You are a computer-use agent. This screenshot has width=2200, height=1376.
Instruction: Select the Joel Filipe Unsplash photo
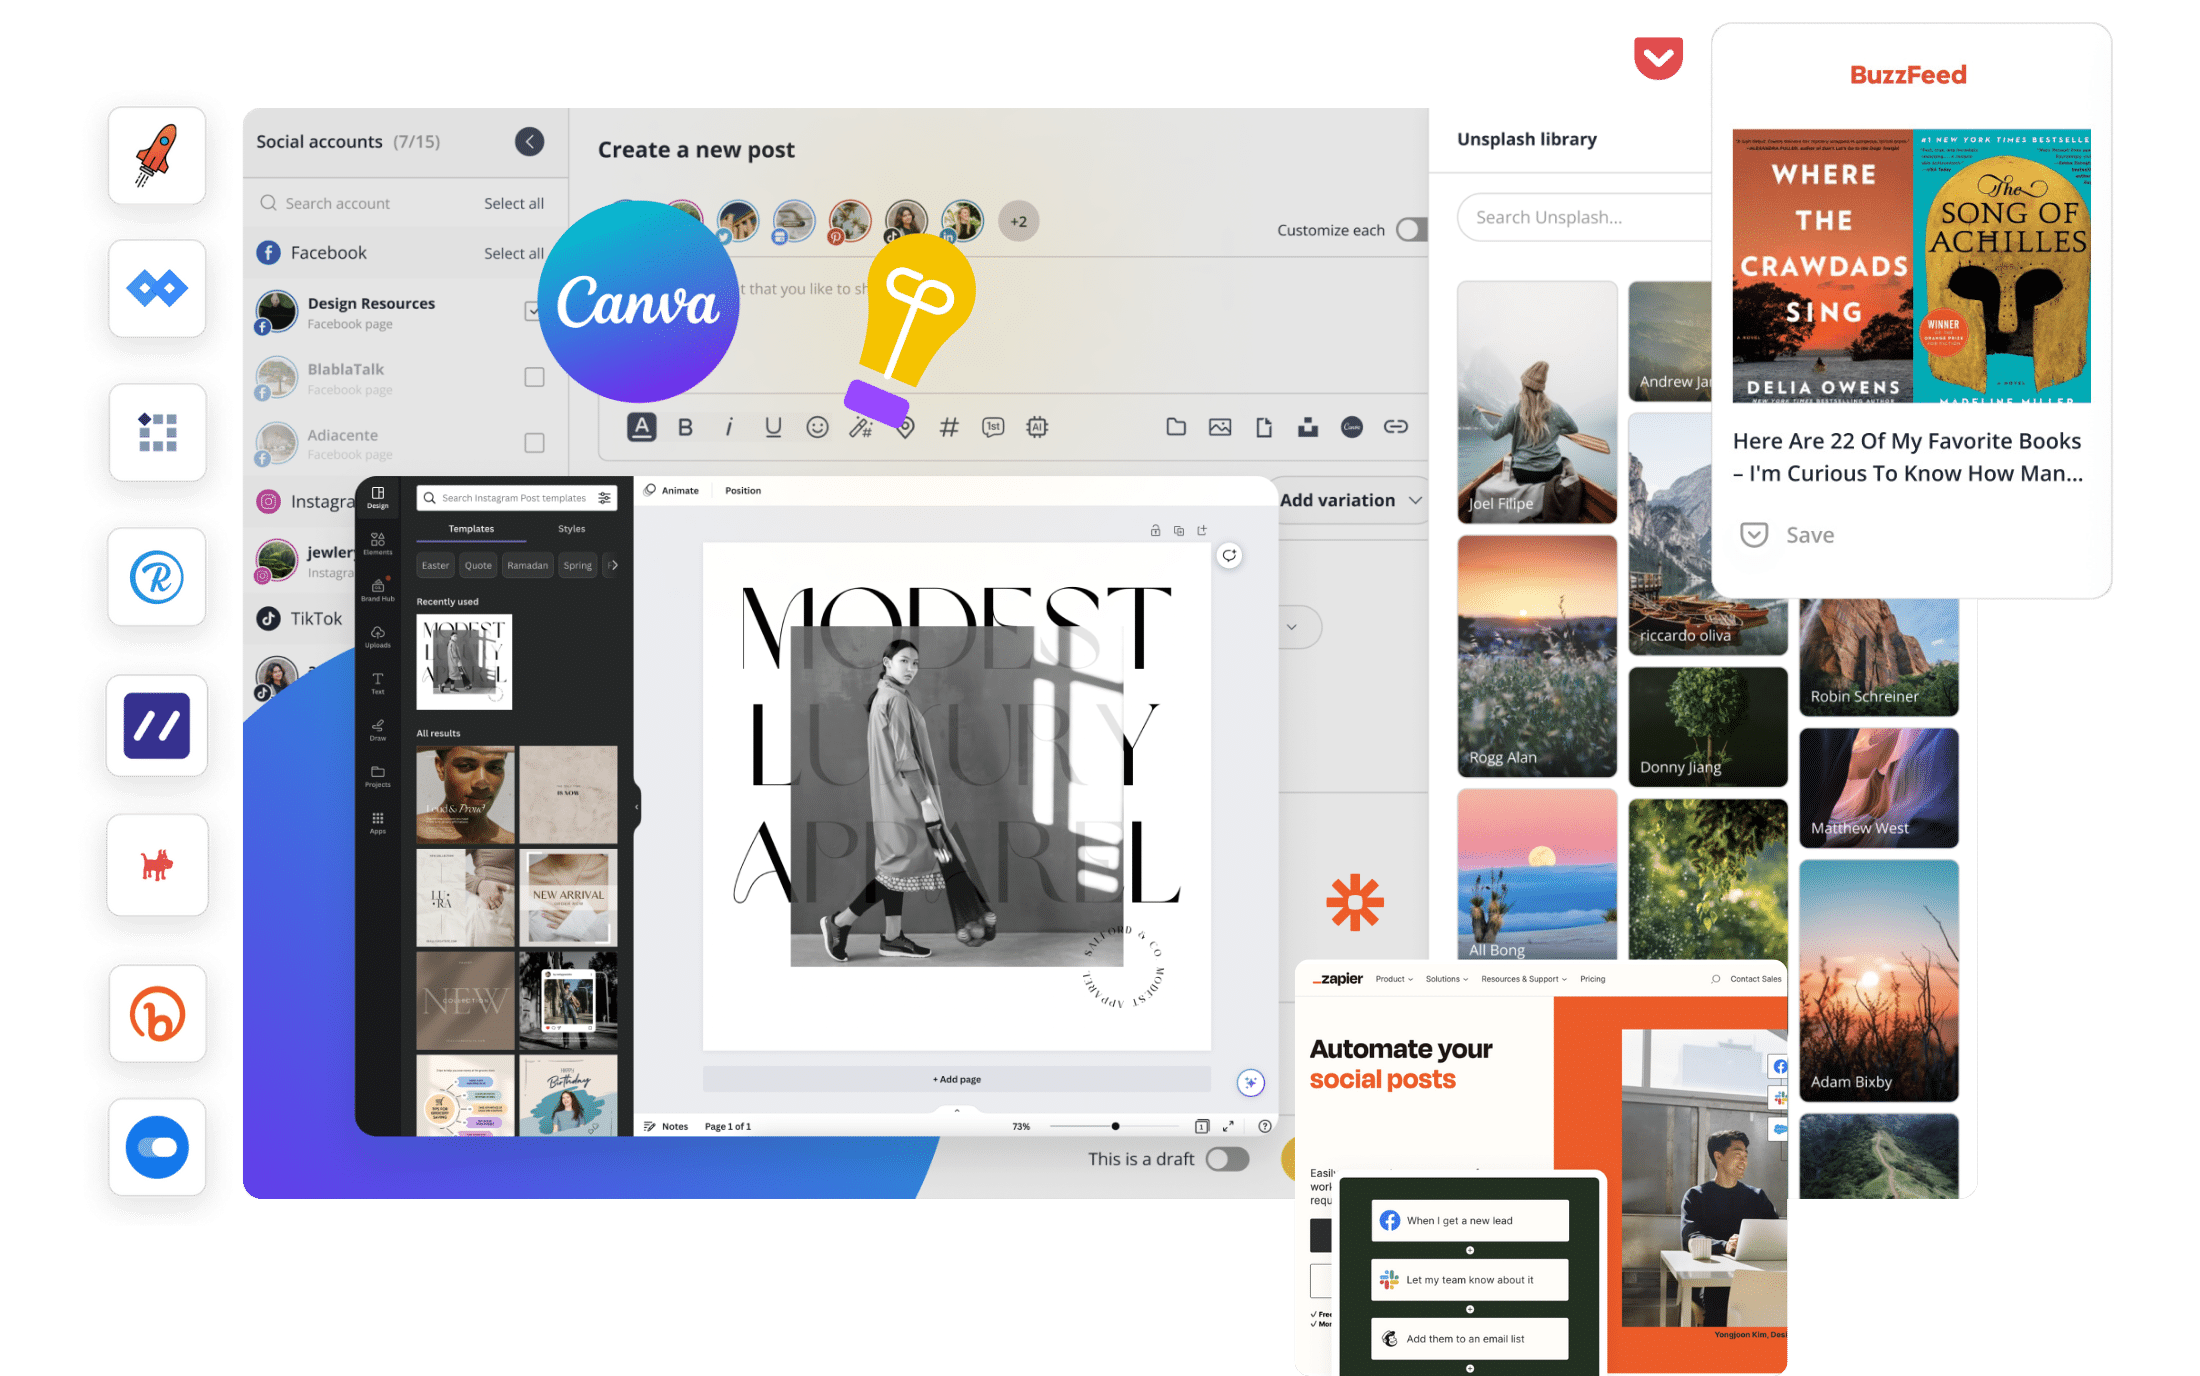[x=1537, y=402]
